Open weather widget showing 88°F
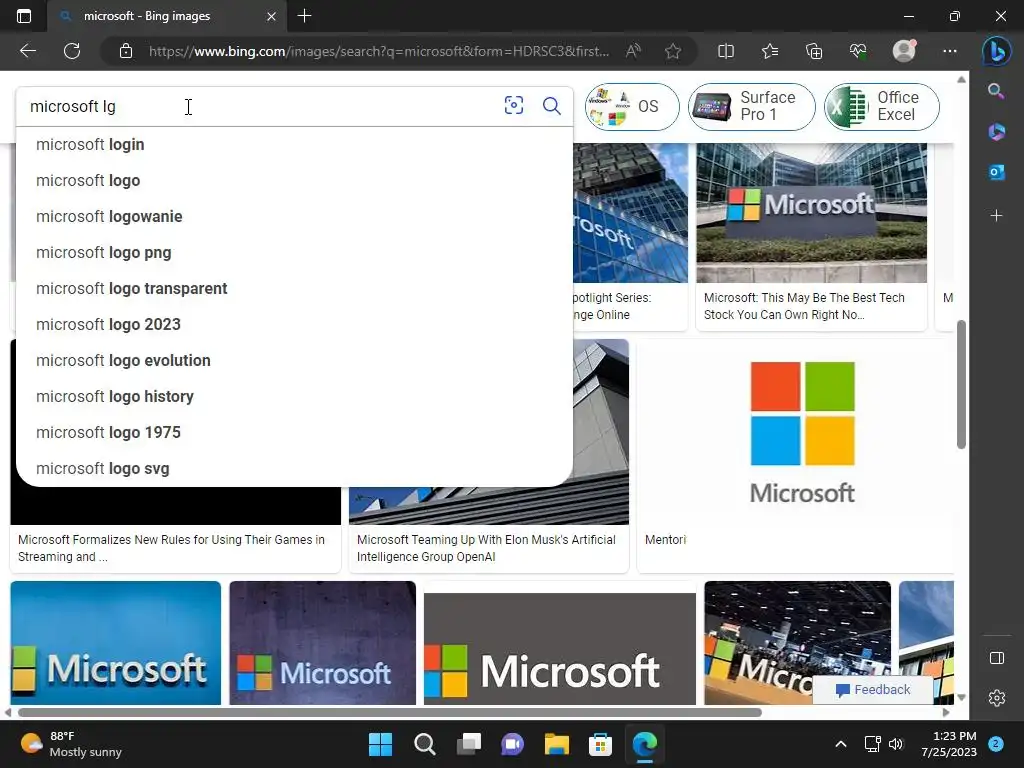1024x768 pixels. [71, 744]
